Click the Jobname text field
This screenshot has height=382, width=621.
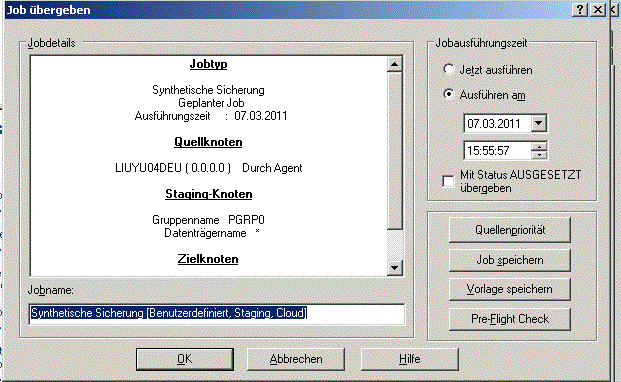pos(217,314)
